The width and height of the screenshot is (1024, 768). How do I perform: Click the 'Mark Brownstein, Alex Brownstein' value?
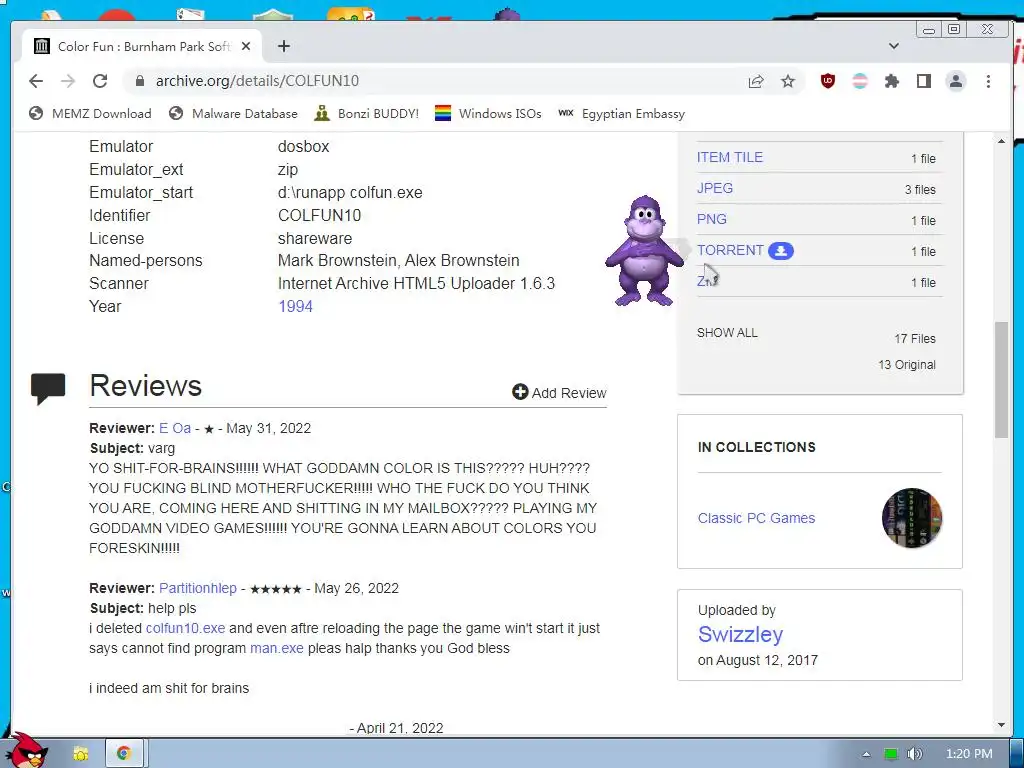398,261
